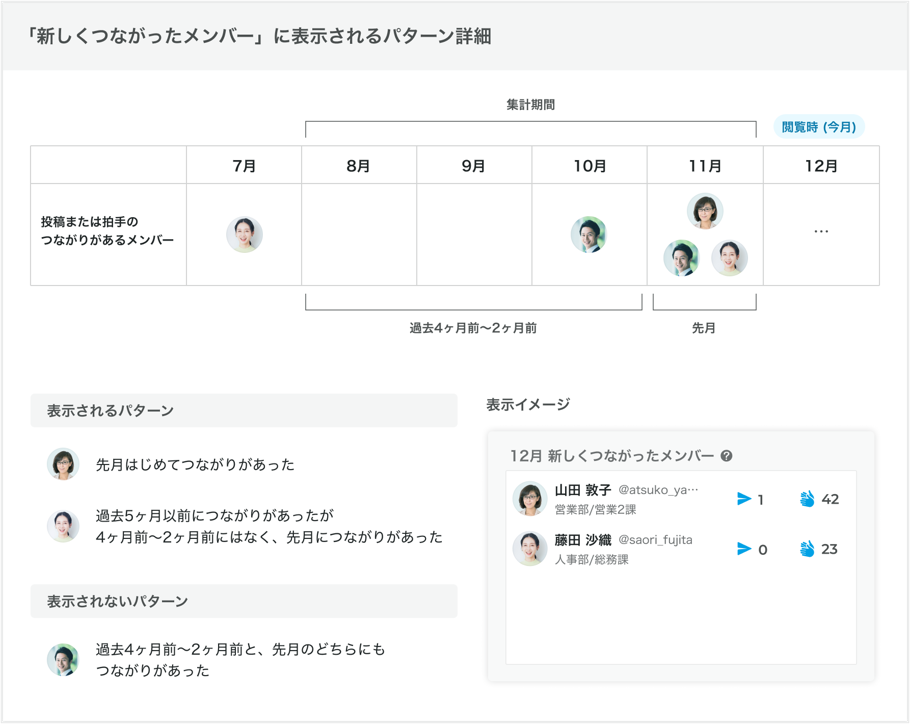This screenshot has width=910, height=724.
Task: Click the page title 「新しくつながったメンバー」に表示されるパターン詳細
Action: (259, 36)
